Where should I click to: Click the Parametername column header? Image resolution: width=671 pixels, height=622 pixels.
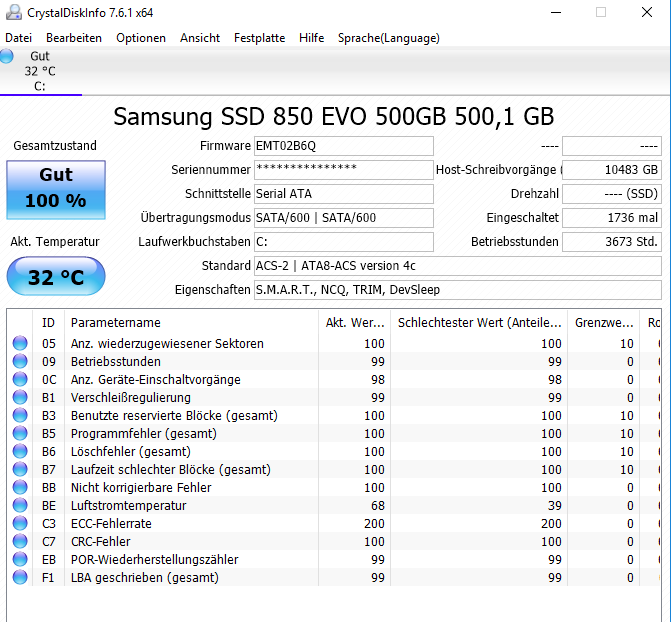[x=191, y=322]
